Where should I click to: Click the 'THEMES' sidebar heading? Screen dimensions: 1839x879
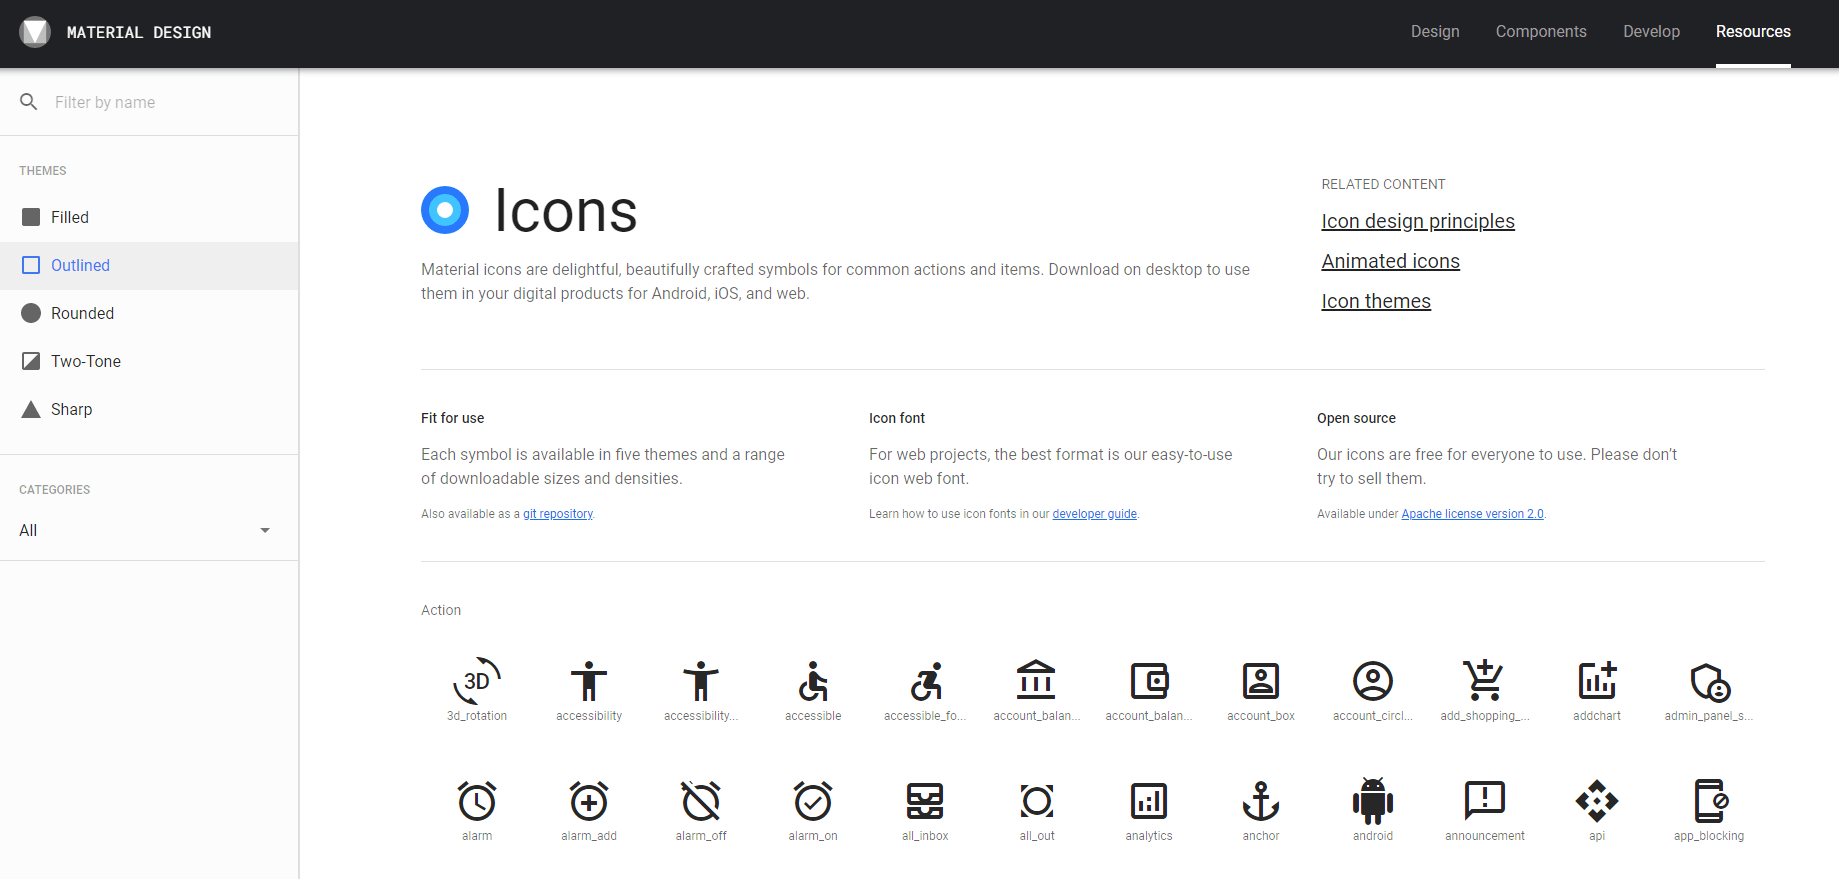(43, 171)
